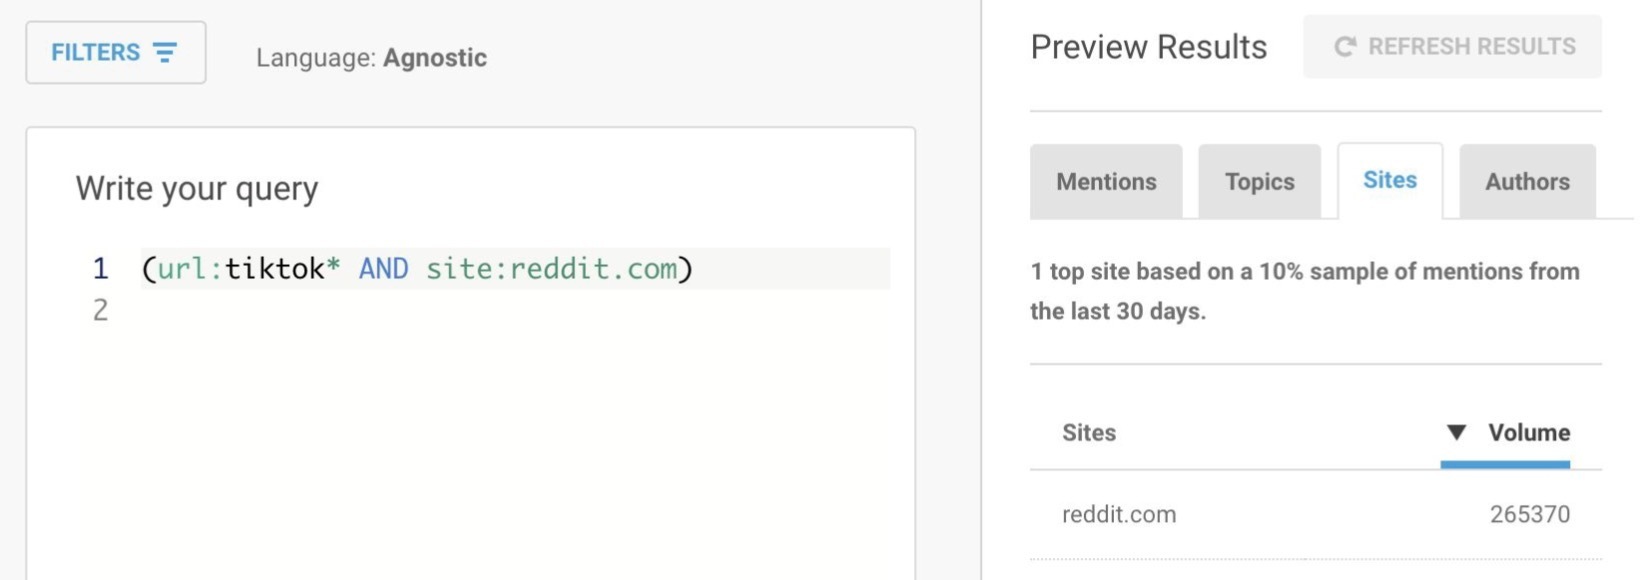The height and width of the screenshot is (580, 1646).
Task: Click the site:reddit.com query term
Action: pos(552,269)
